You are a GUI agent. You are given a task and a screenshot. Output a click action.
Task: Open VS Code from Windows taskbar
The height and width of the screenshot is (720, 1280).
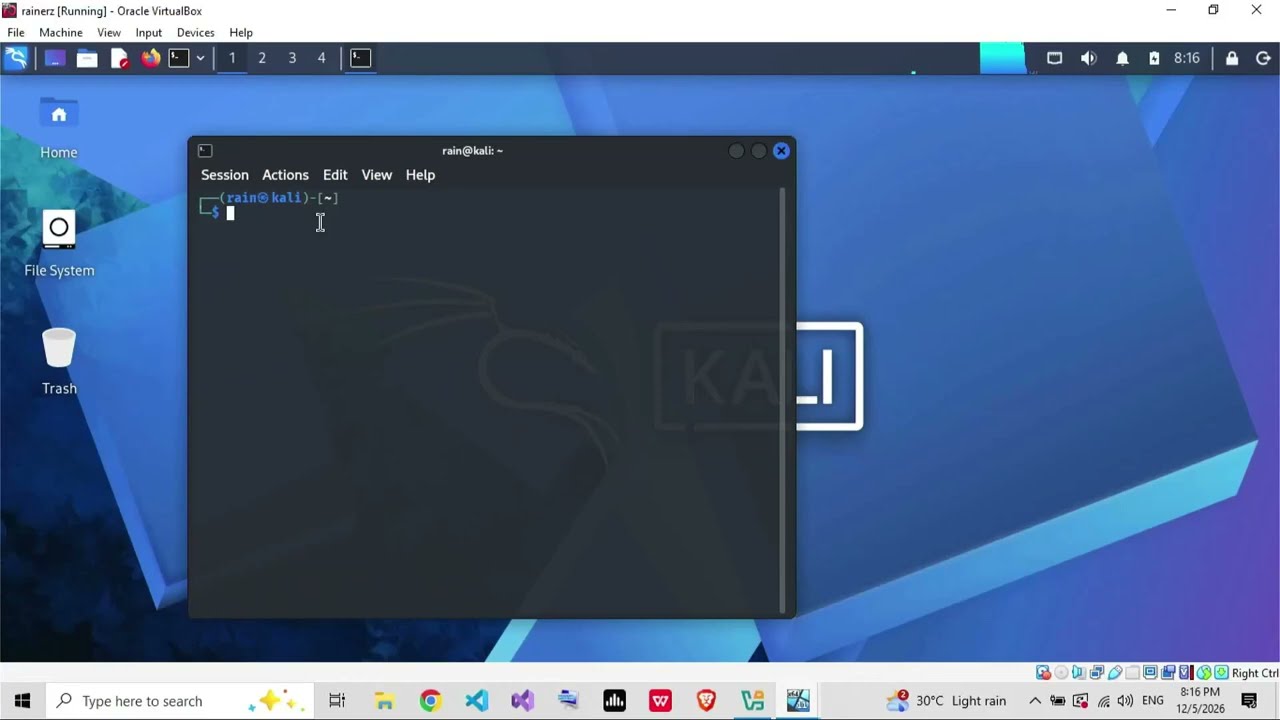pos(476,701)
